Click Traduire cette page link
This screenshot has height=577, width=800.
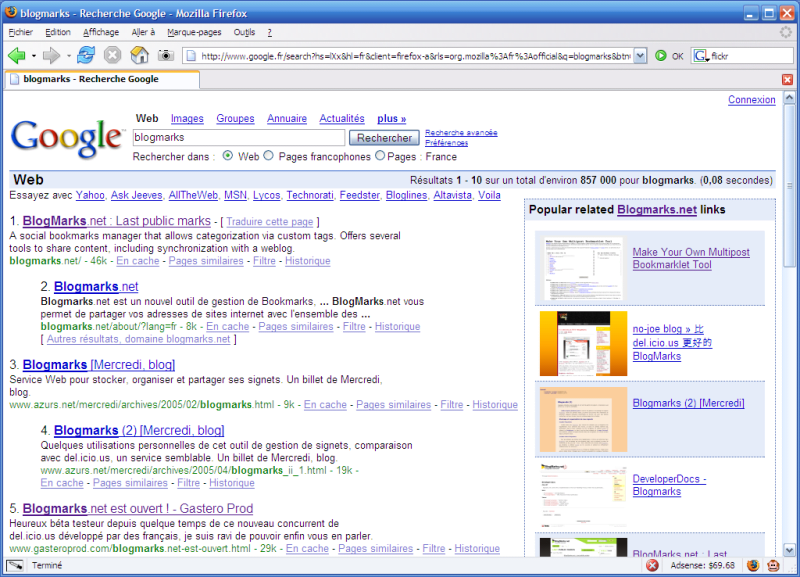coord(269,221)
